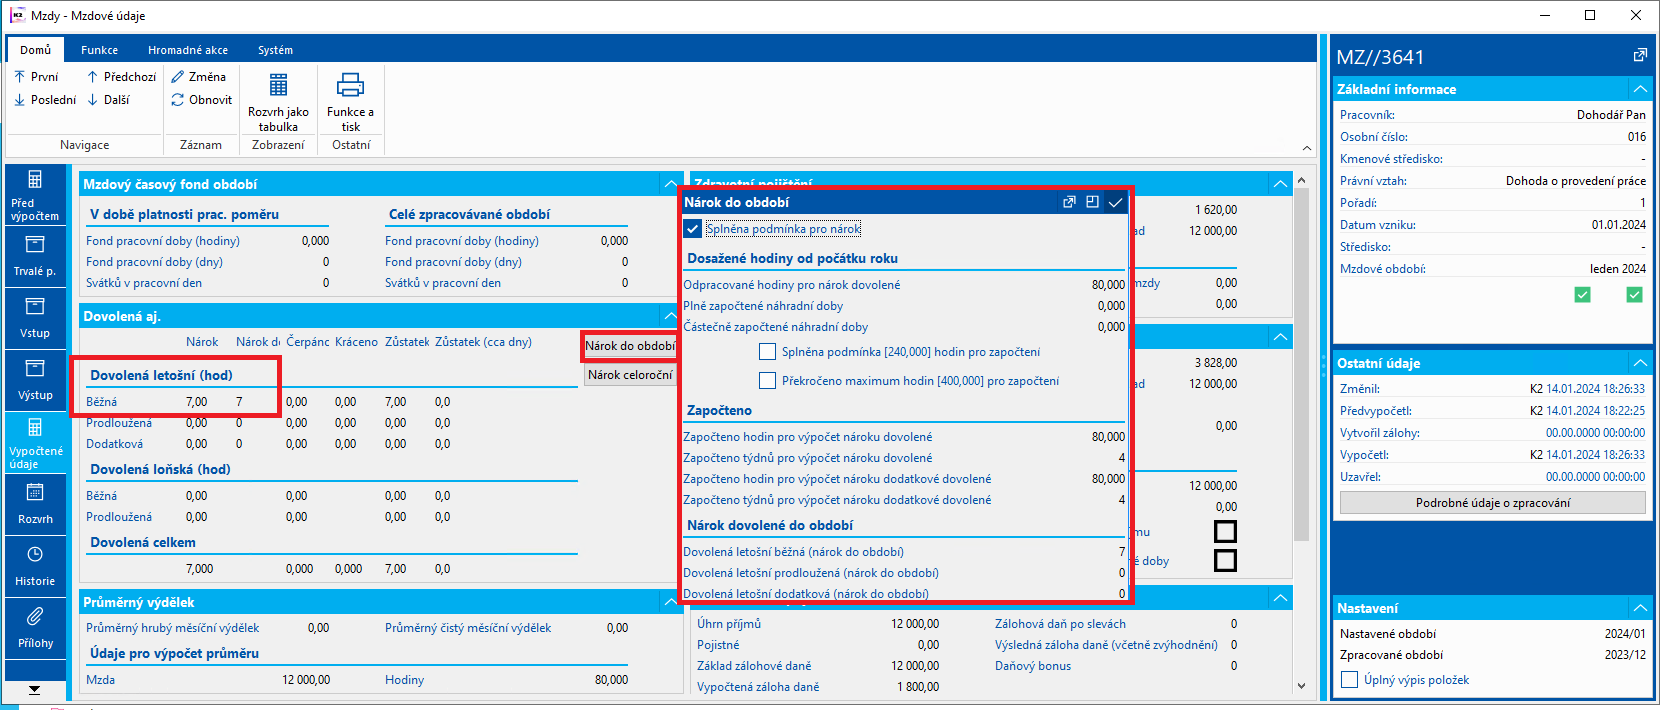Viewport: 1663px width, 710px height.
Task: Pop out the Nárok do období panel
Action: click(x=1069, y=202)
